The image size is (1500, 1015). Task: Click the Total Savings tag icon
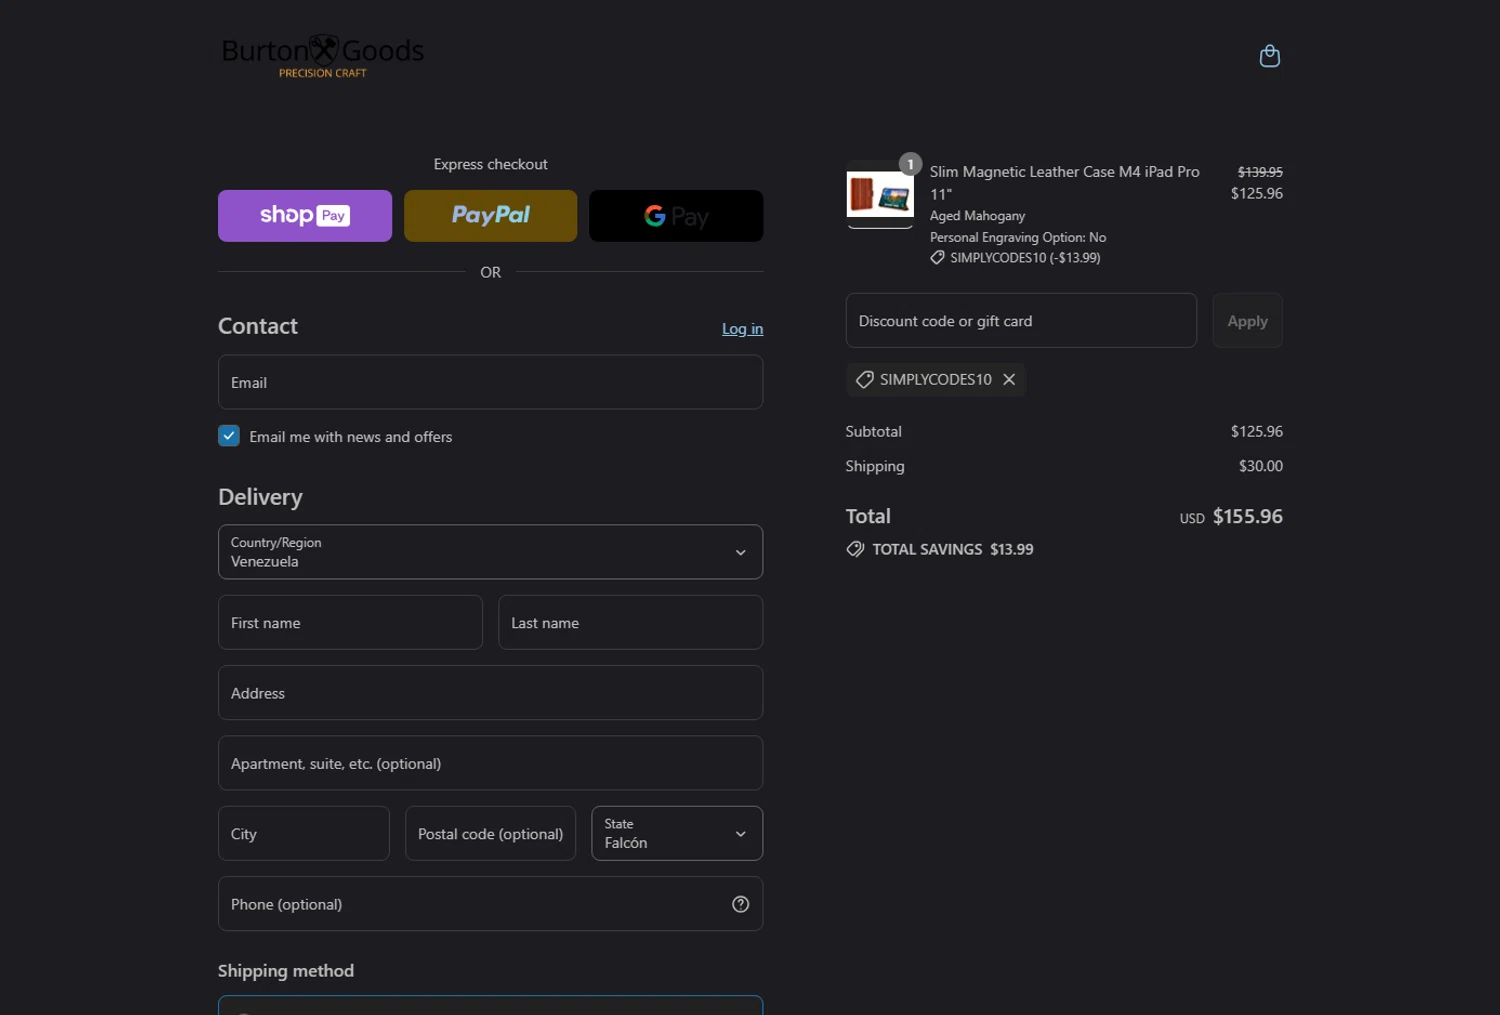(855, 549)
